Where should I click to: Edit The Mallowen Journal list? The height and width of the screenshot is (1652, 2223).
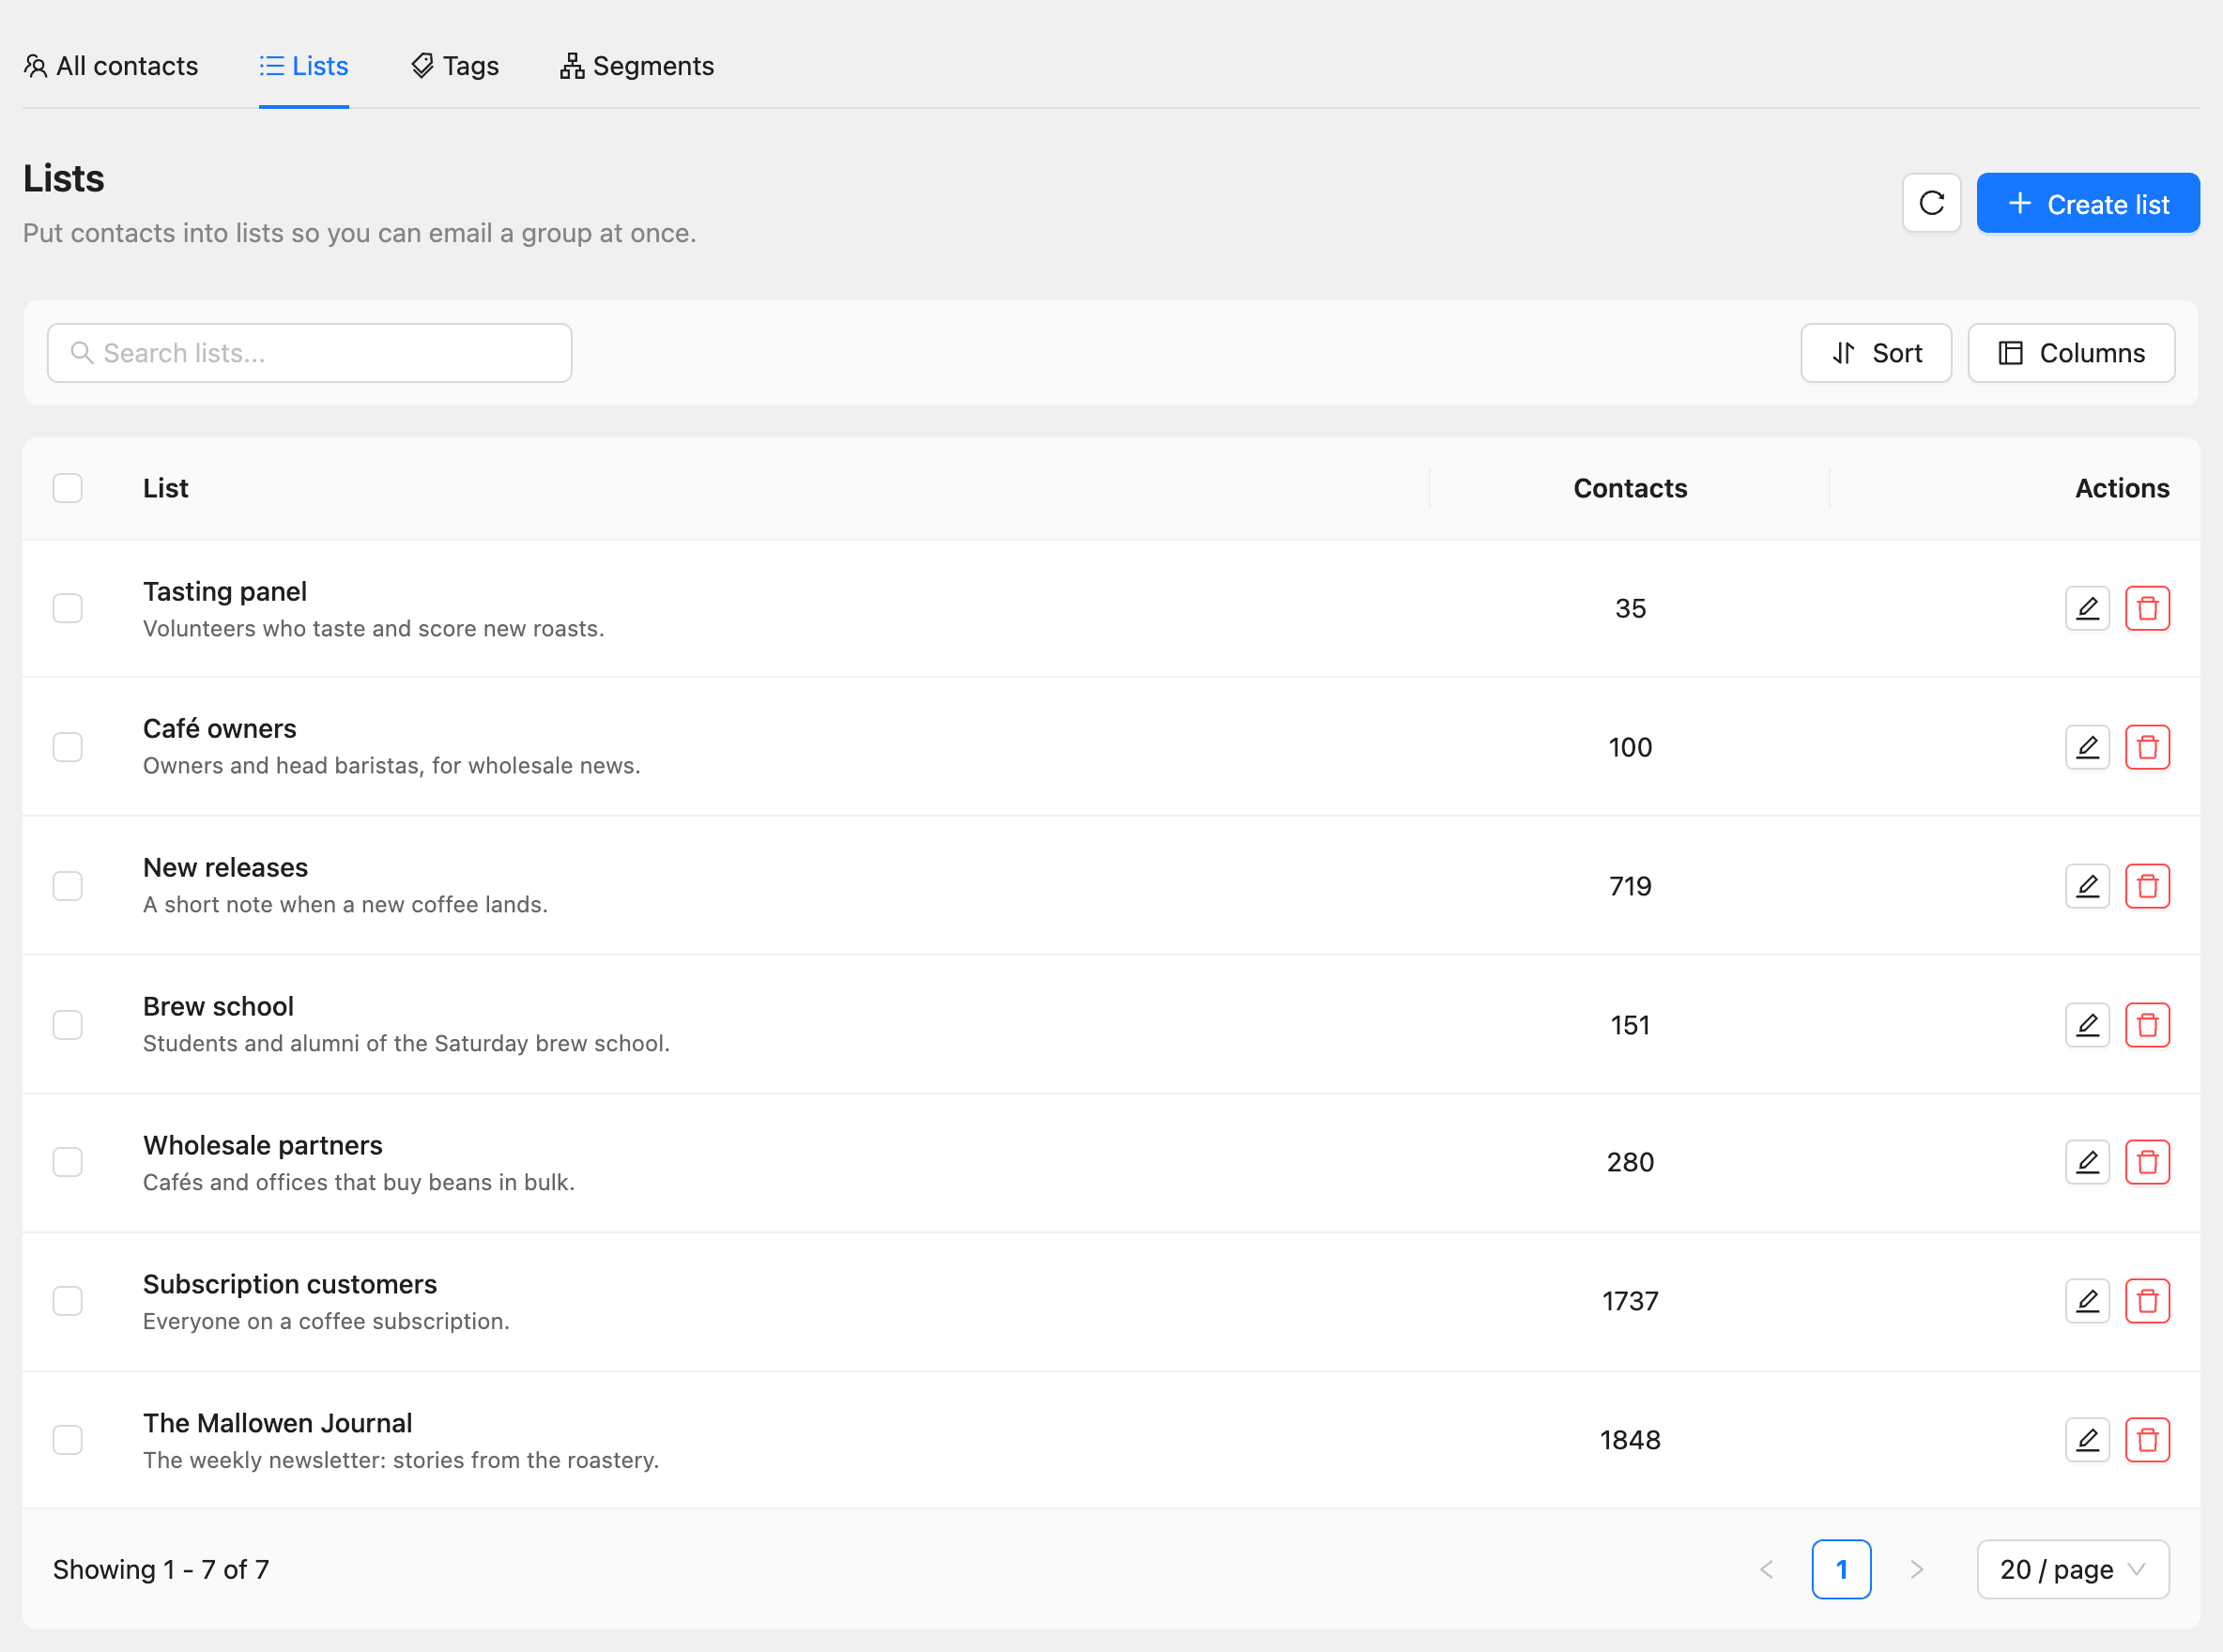point(2087,1440)
